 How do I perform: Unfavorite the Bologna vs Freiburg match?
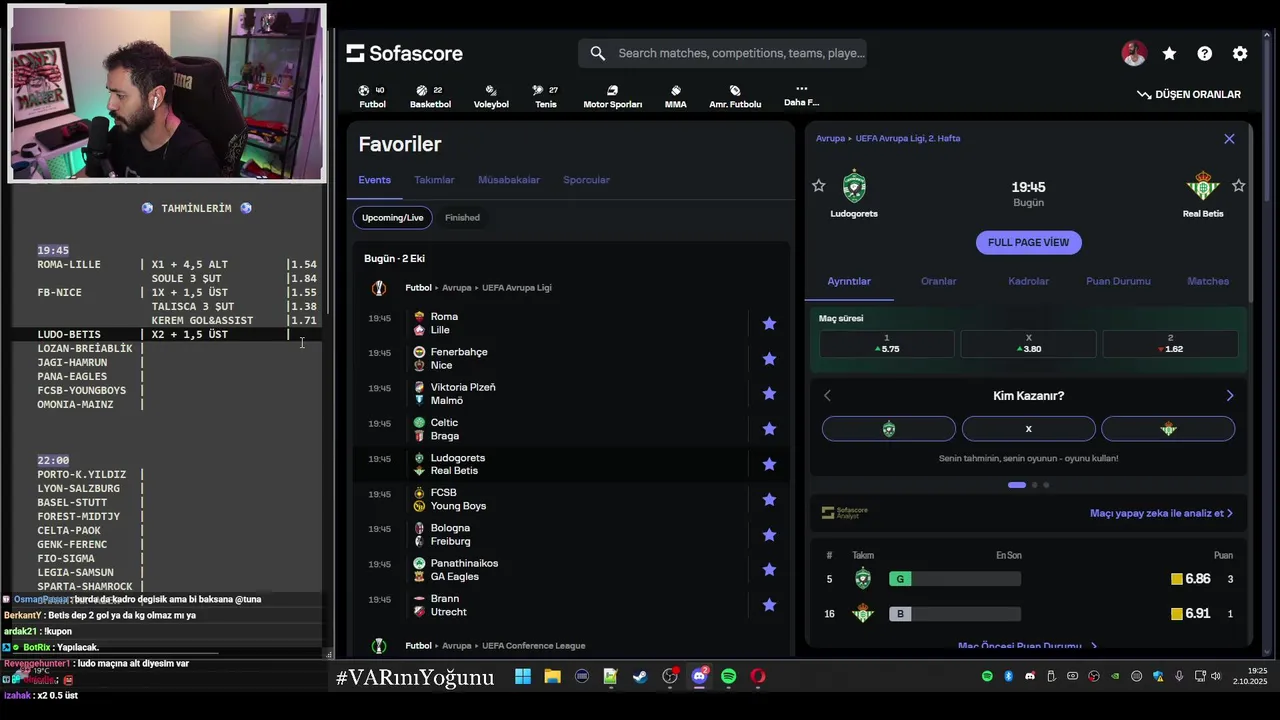769,534
